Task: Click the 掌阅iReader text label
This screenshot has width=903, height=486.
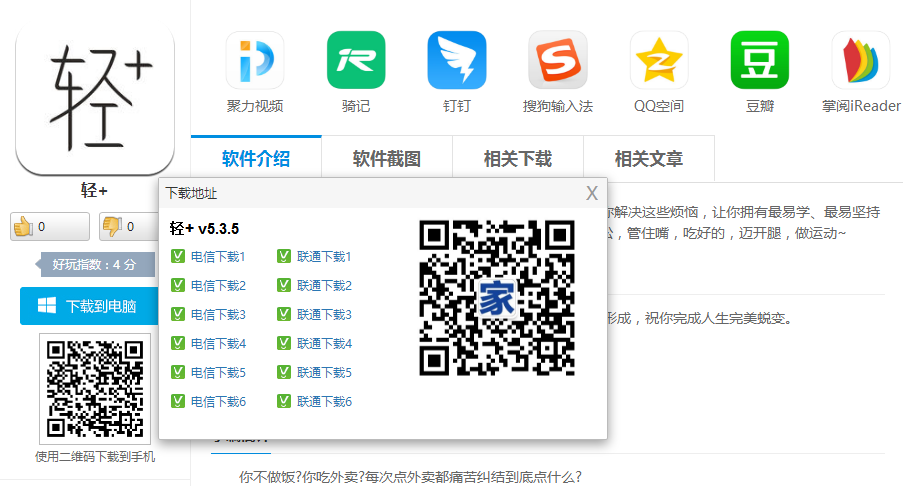Action: (861, 106)
